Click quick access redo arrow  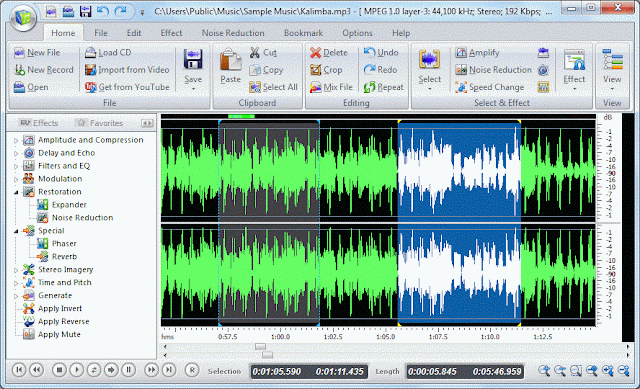tap(120, 11)
